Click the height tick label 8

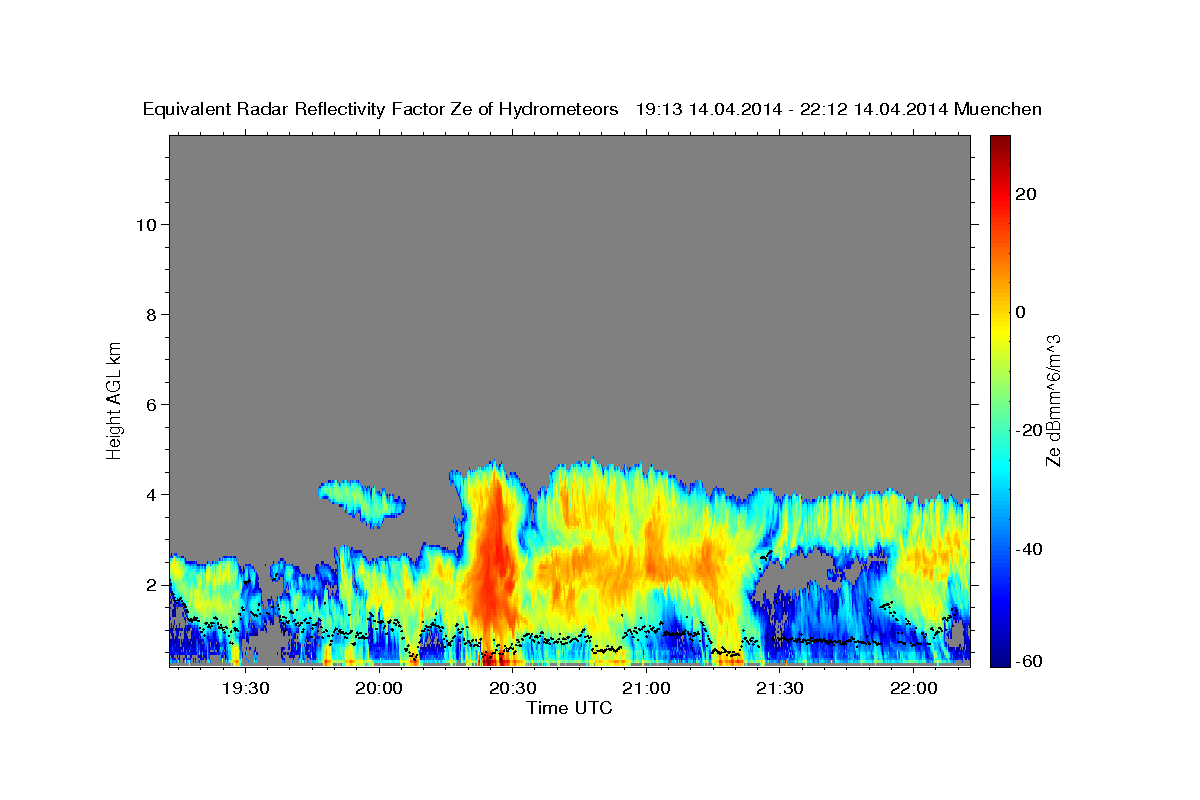pyautogui.click(x=152, y=315)
